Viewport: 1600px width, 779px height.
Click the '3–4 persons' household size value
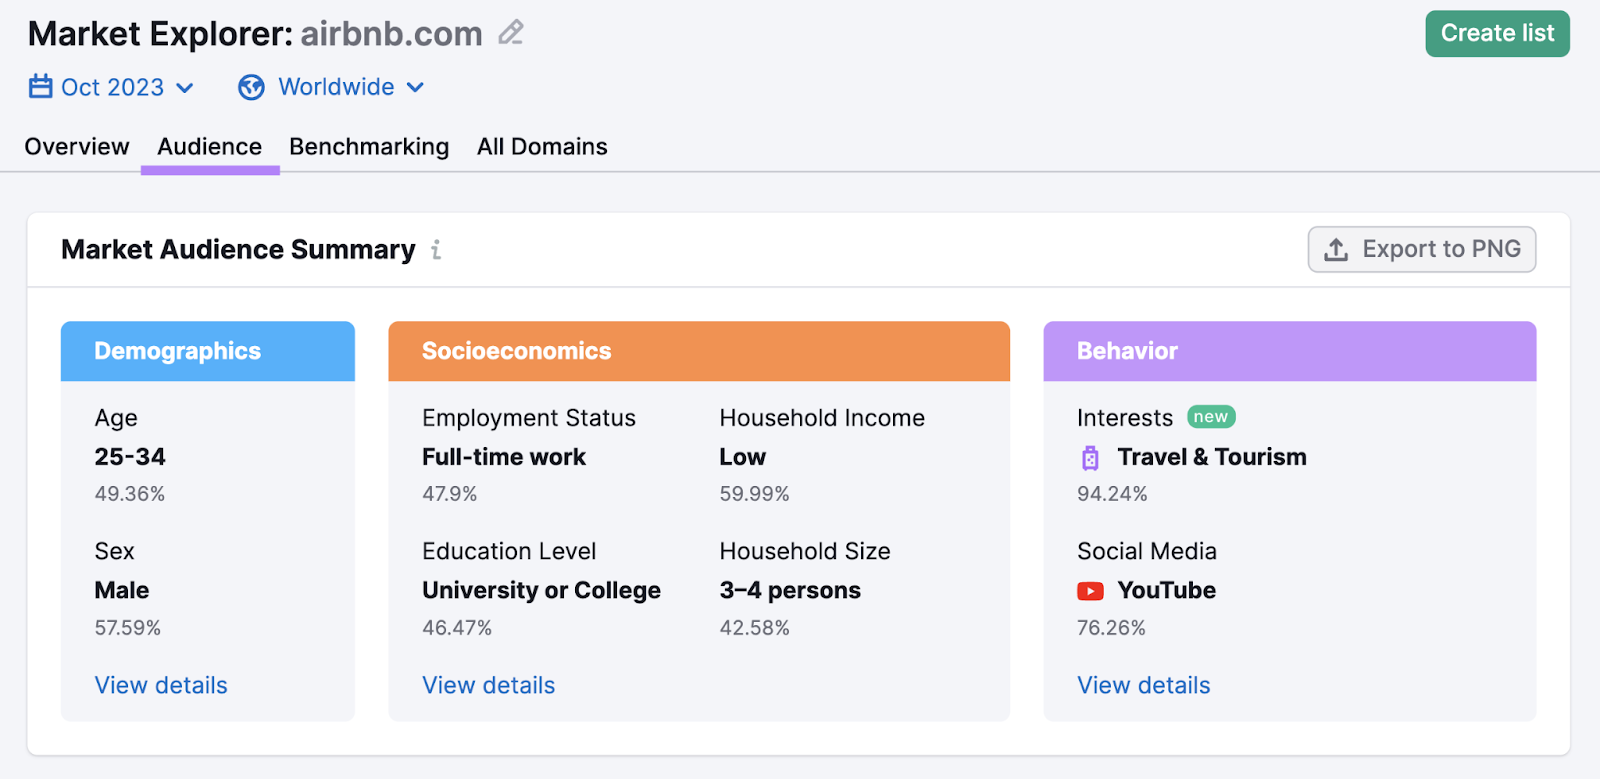pyautogui.click(x=790, y=590)
